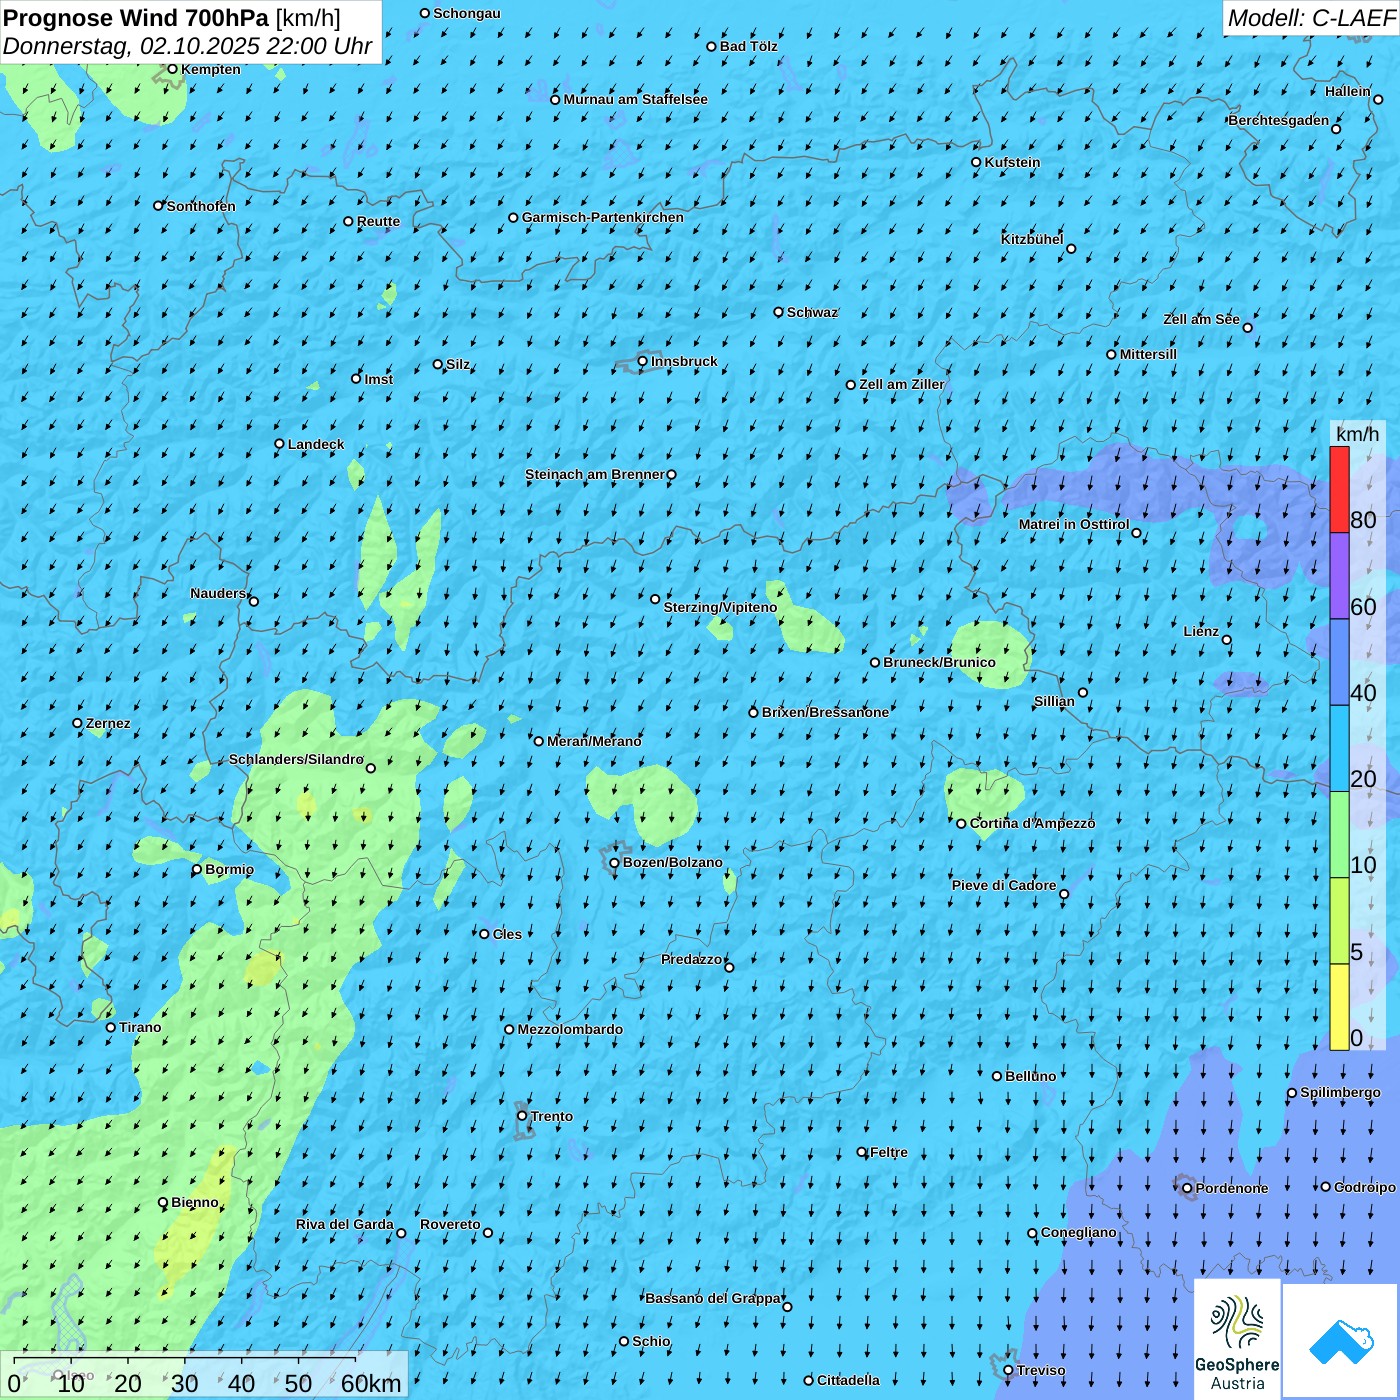Click the Zell am Ziller label
The width and height of the screenshot is (1400, 1400).
[x=901, y=384]
